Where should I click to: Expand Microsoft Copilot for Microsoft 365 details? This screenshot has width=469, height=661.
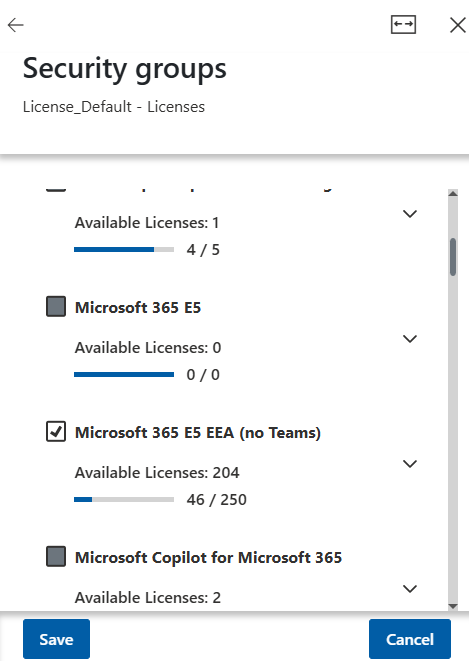point(410,588)
